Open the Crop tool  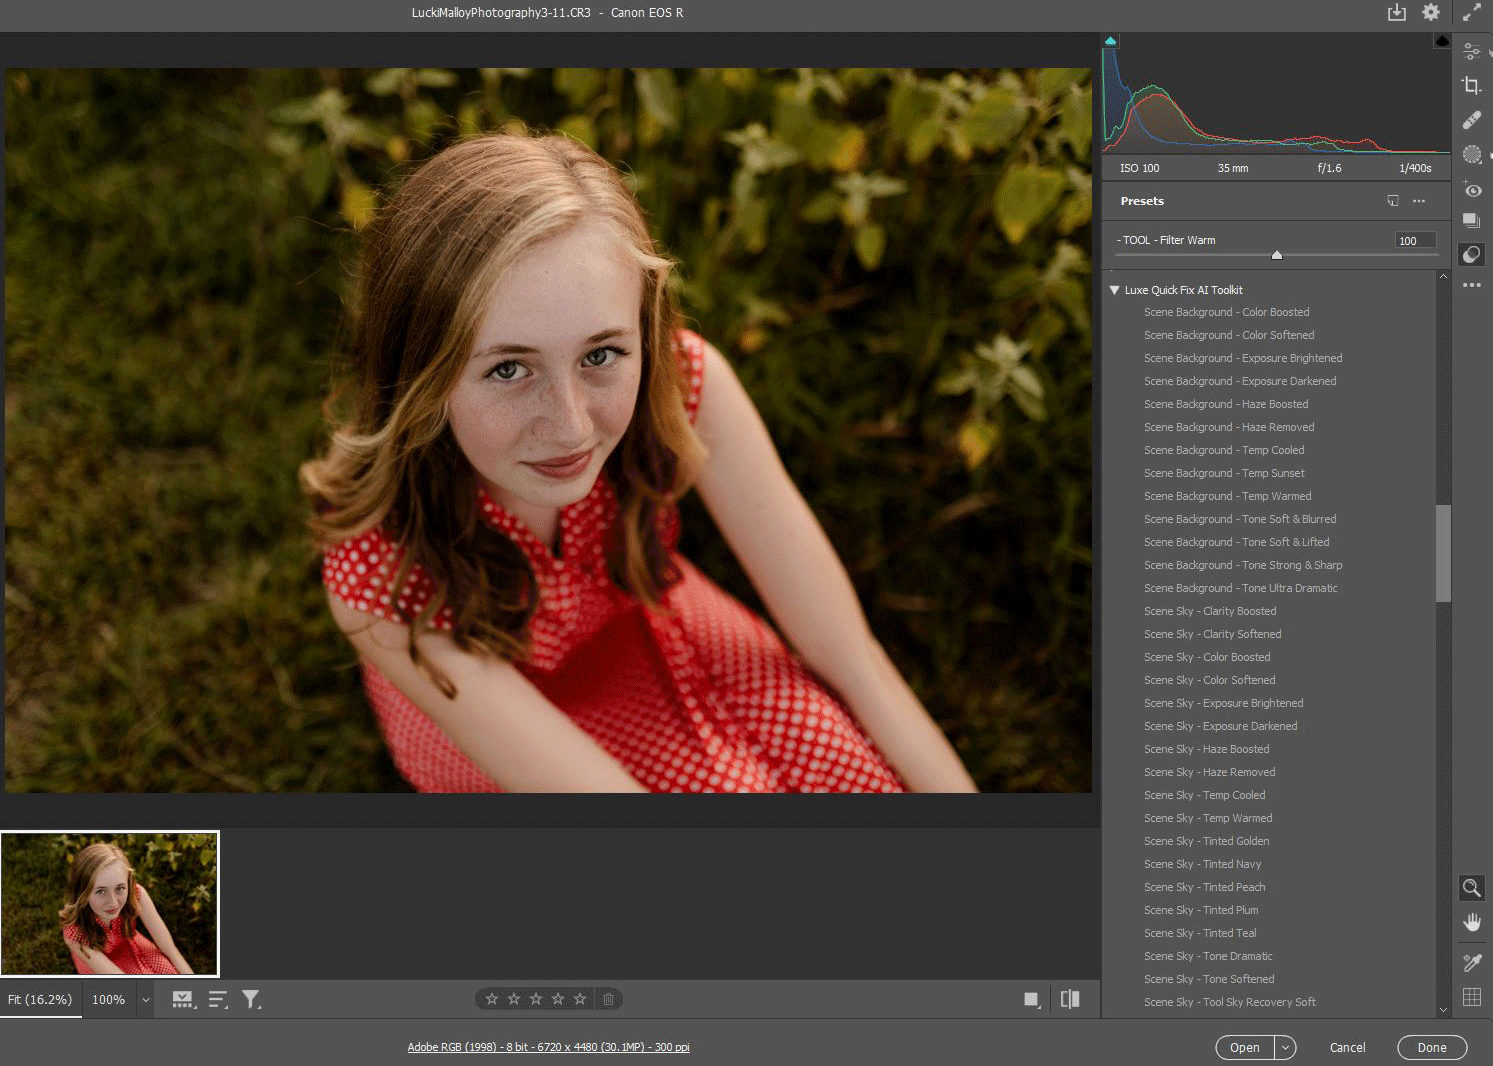pos(1471,86)
